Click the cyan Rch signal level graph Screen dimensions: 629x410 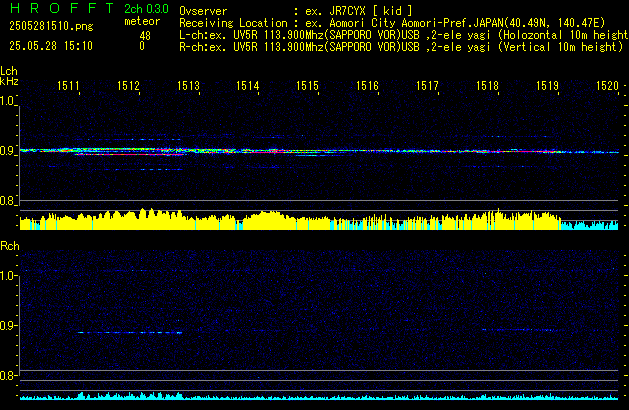coord(319,396)
